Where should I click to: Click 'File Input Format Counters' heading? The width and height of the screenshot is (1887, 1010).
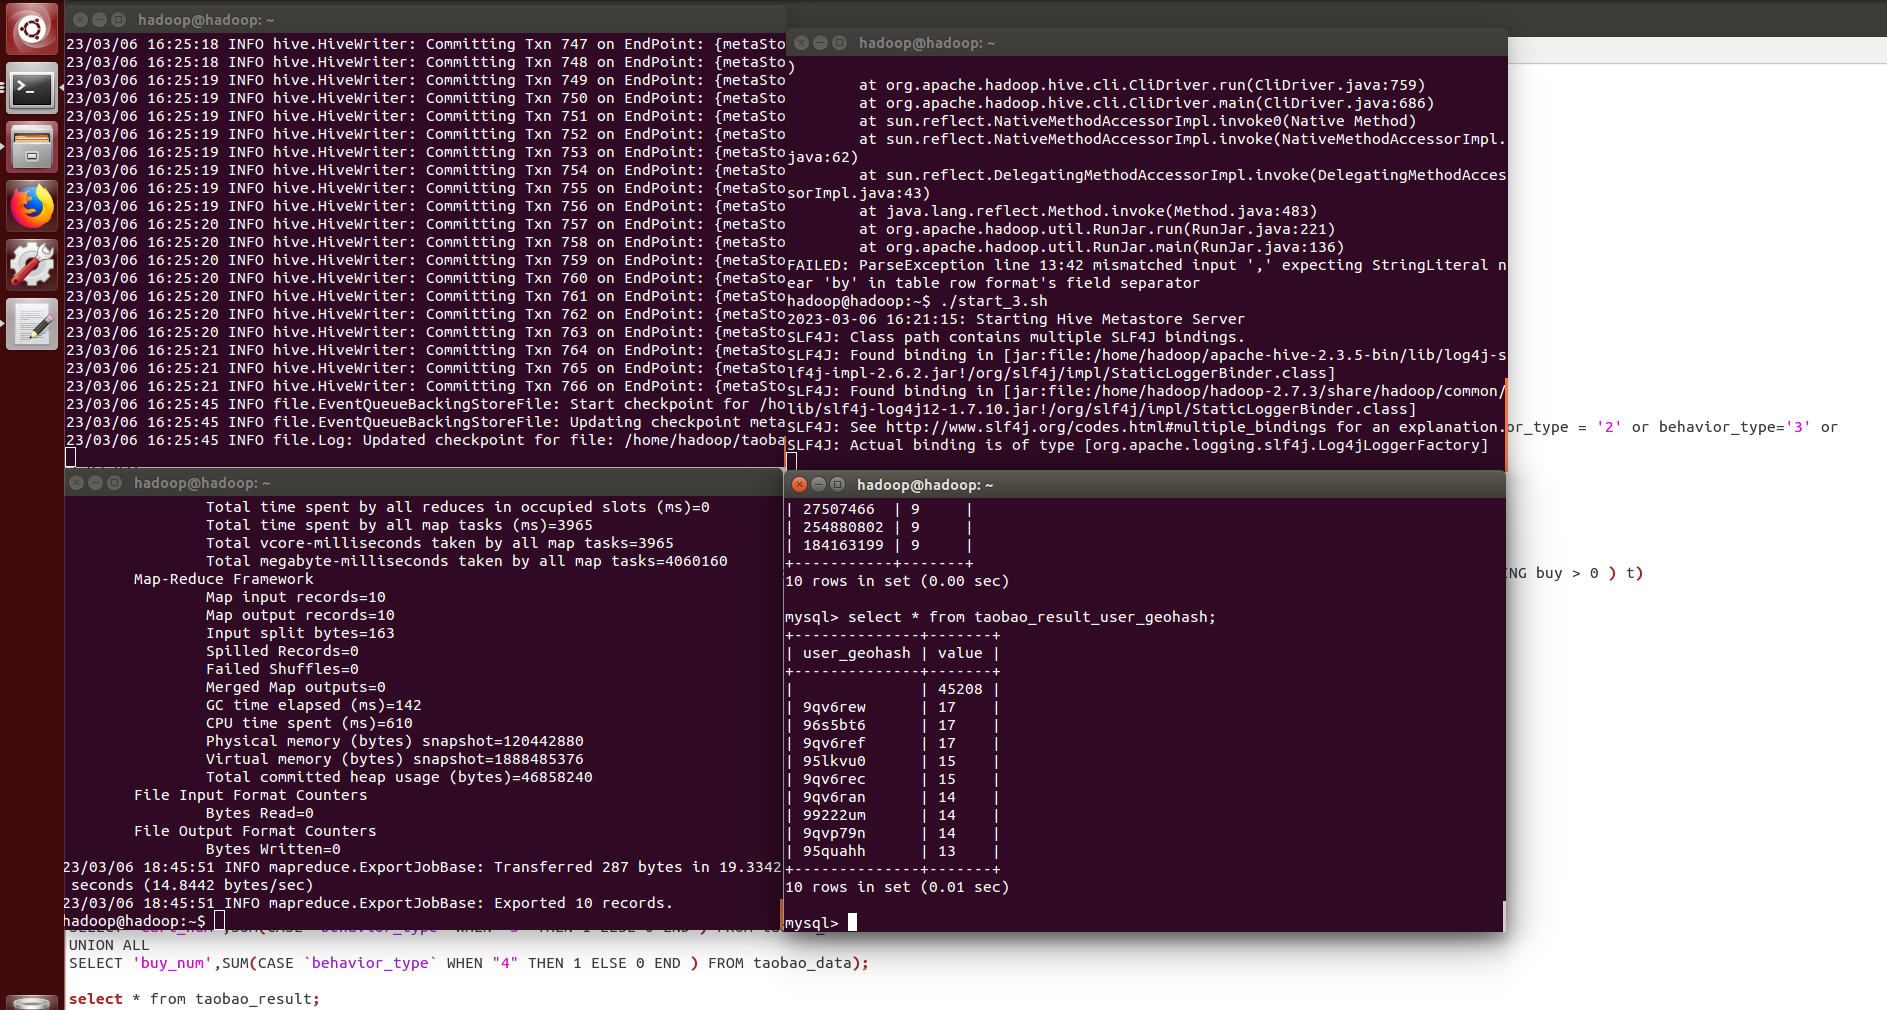(250, 795)
